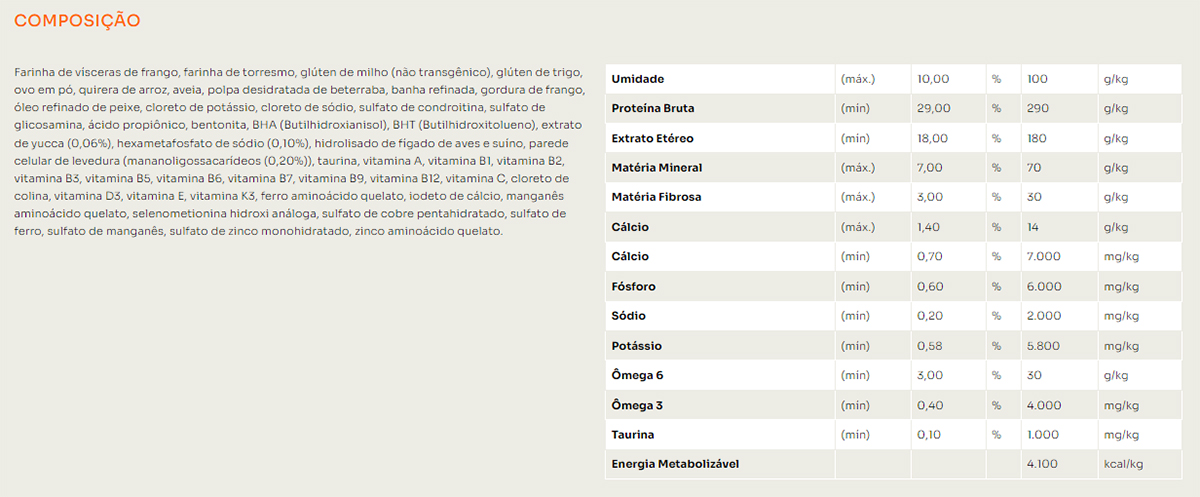Click the Potássio row label
This screenshot has width=1200, height=497.
click(636, 346)
